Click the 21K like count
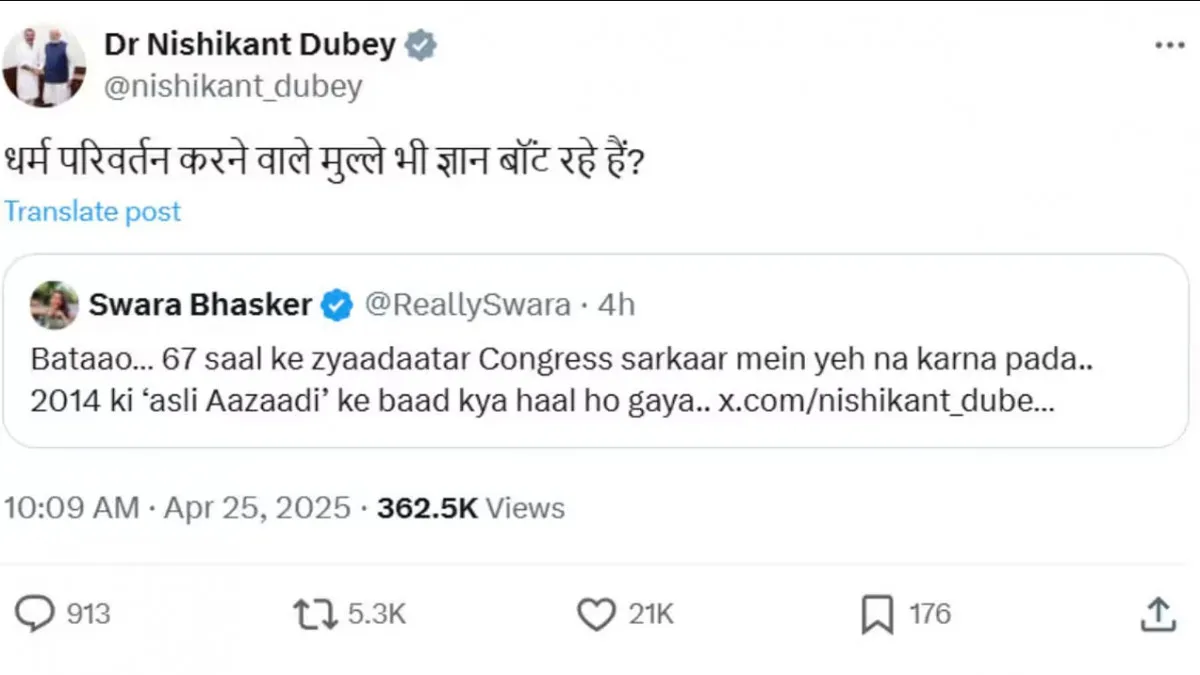This screenshot has width=1200, height=675. pyautogui.click(x=650, y=613)
